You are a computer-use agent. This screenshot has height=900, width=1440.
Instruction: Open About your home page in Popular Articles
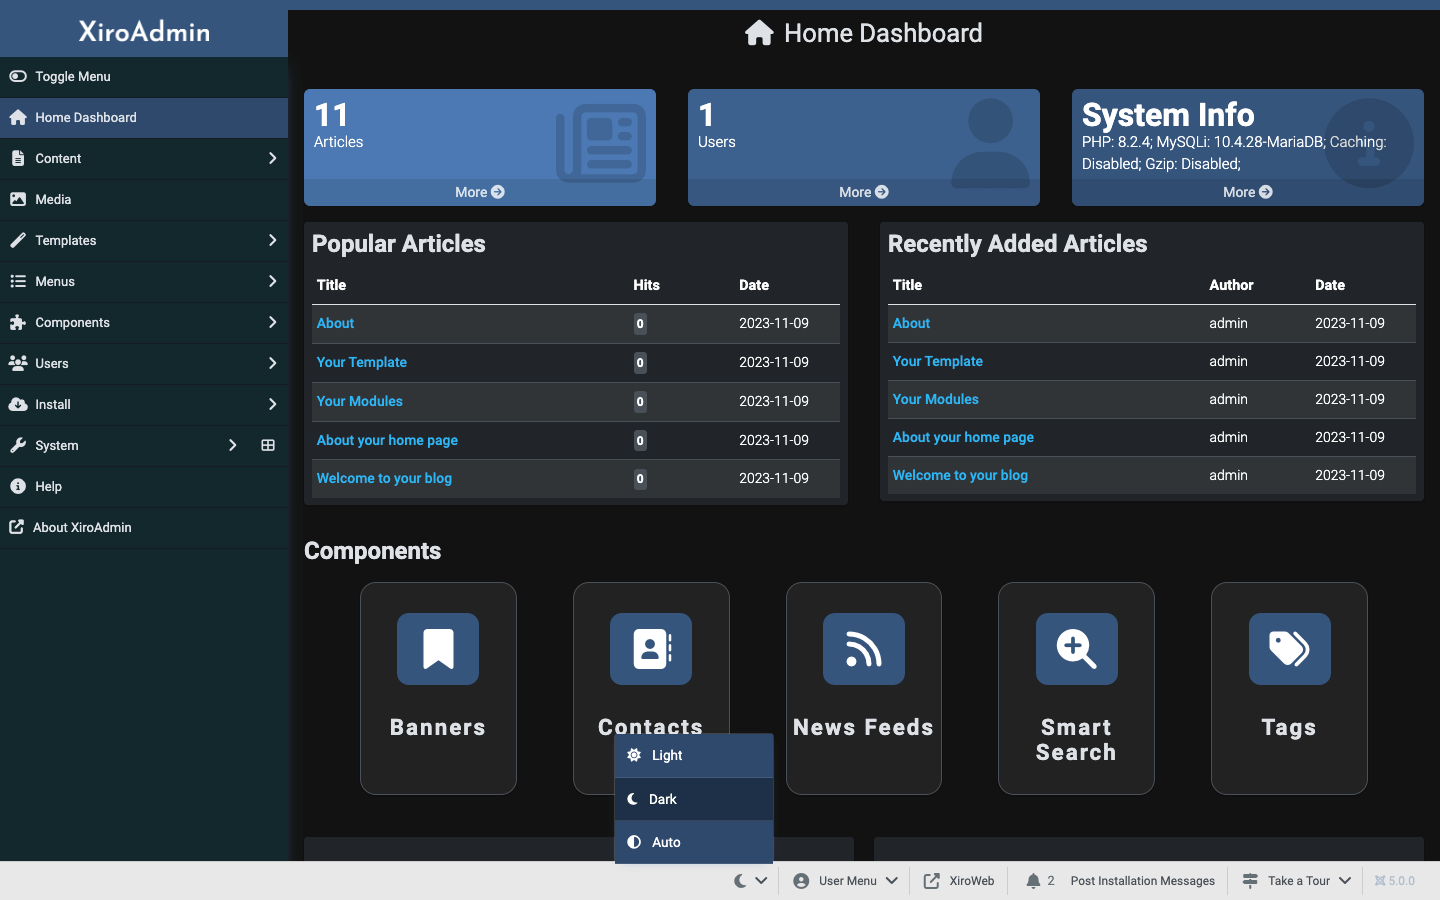tap(387, 440)
